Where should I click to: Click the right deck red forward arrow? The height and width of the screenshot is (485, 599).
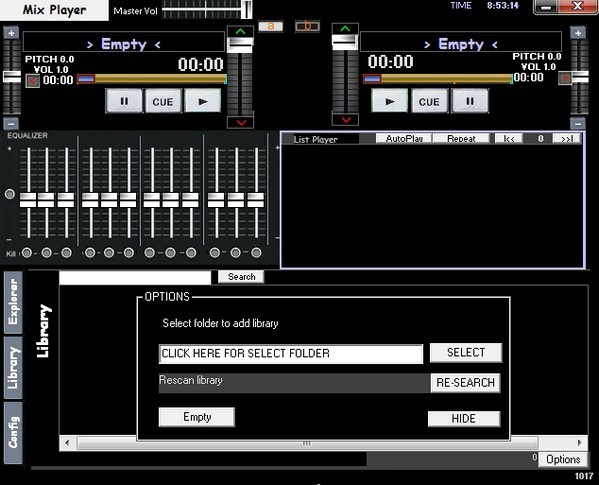tap(565, 78)
